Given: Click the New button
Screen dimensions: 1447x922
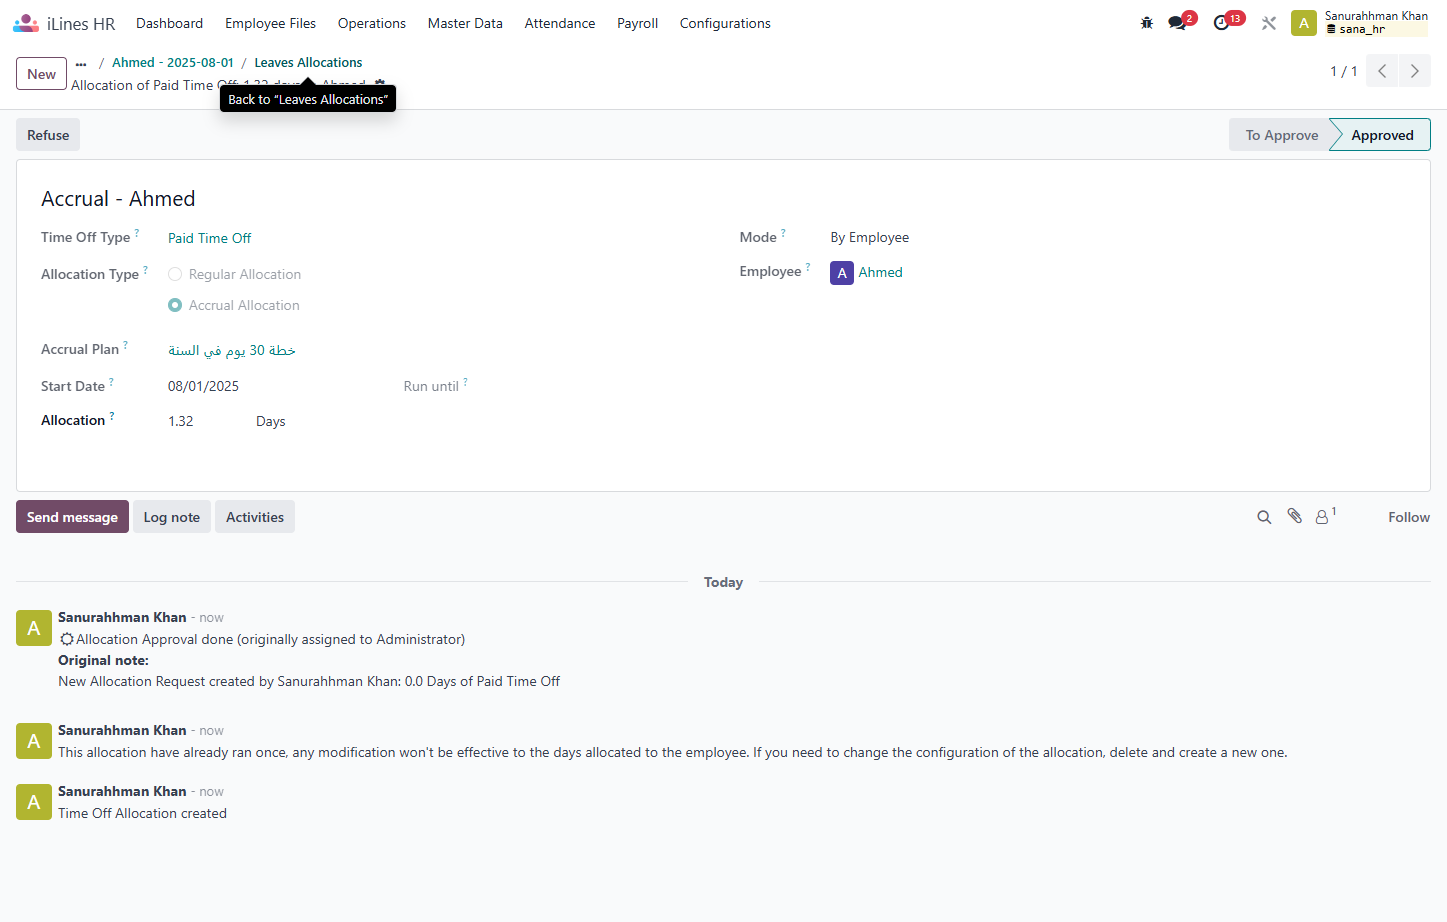Looking at the screenshot, I should (42, 74).
